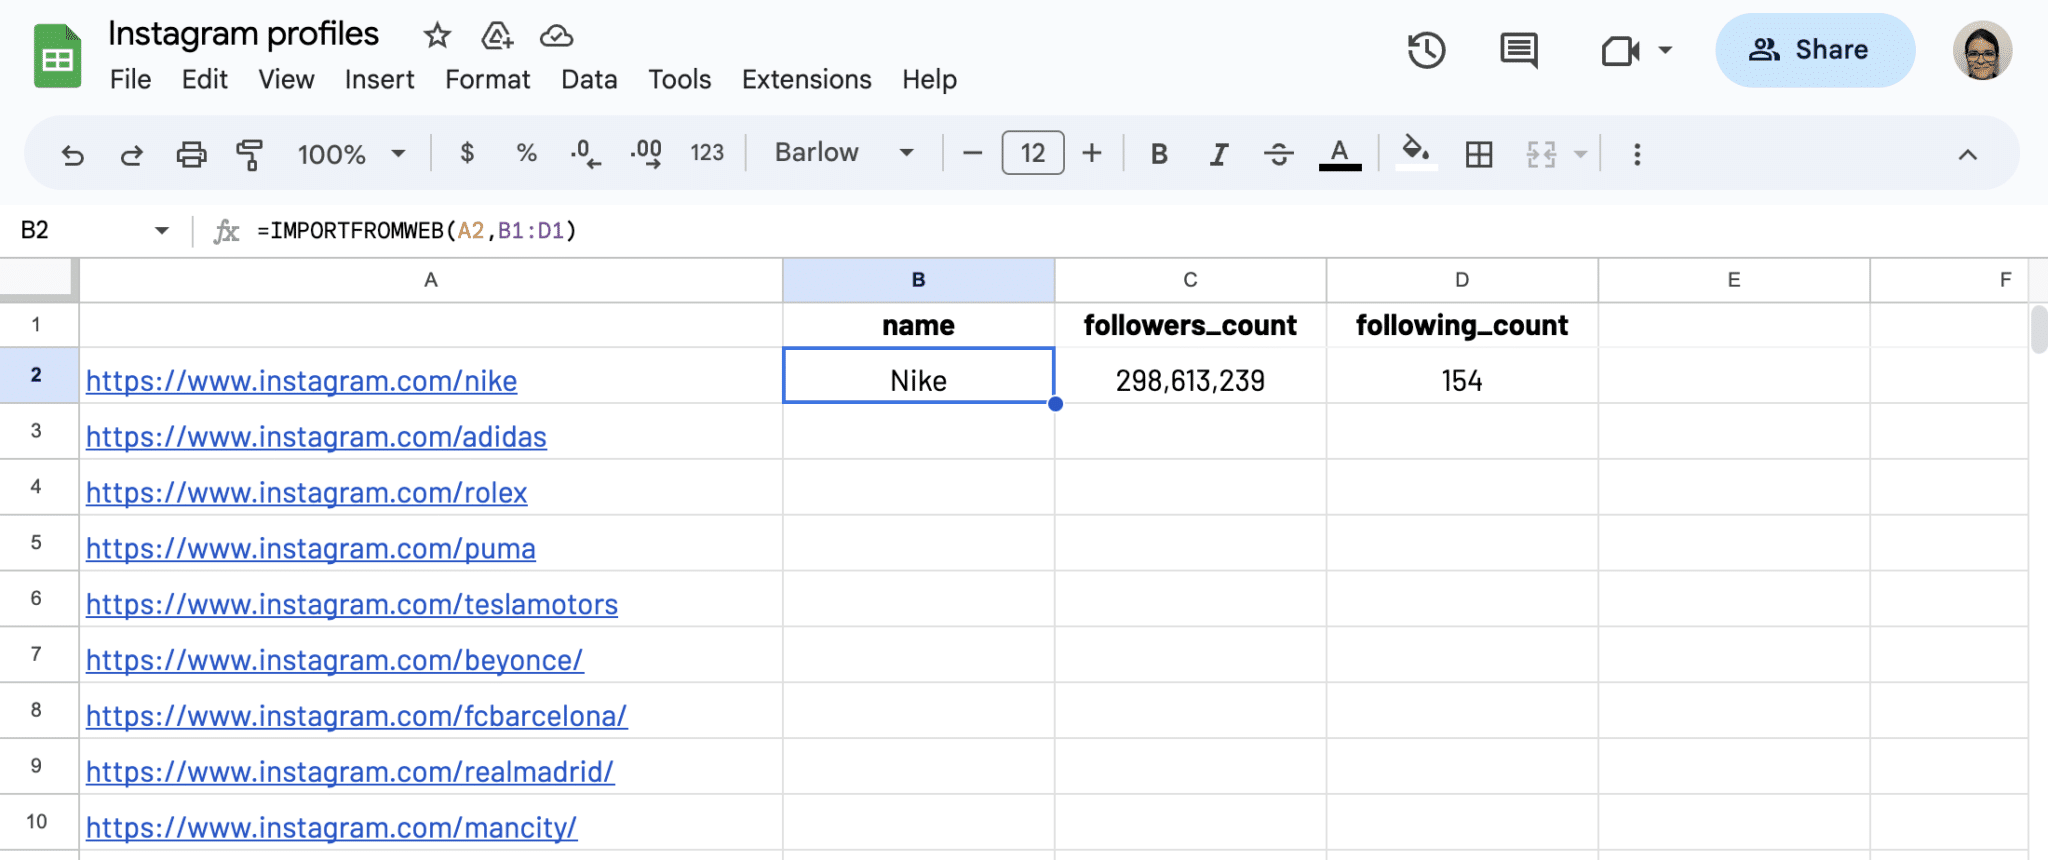
Task: Select the followers_count header cell
Action: (1190, 325)
